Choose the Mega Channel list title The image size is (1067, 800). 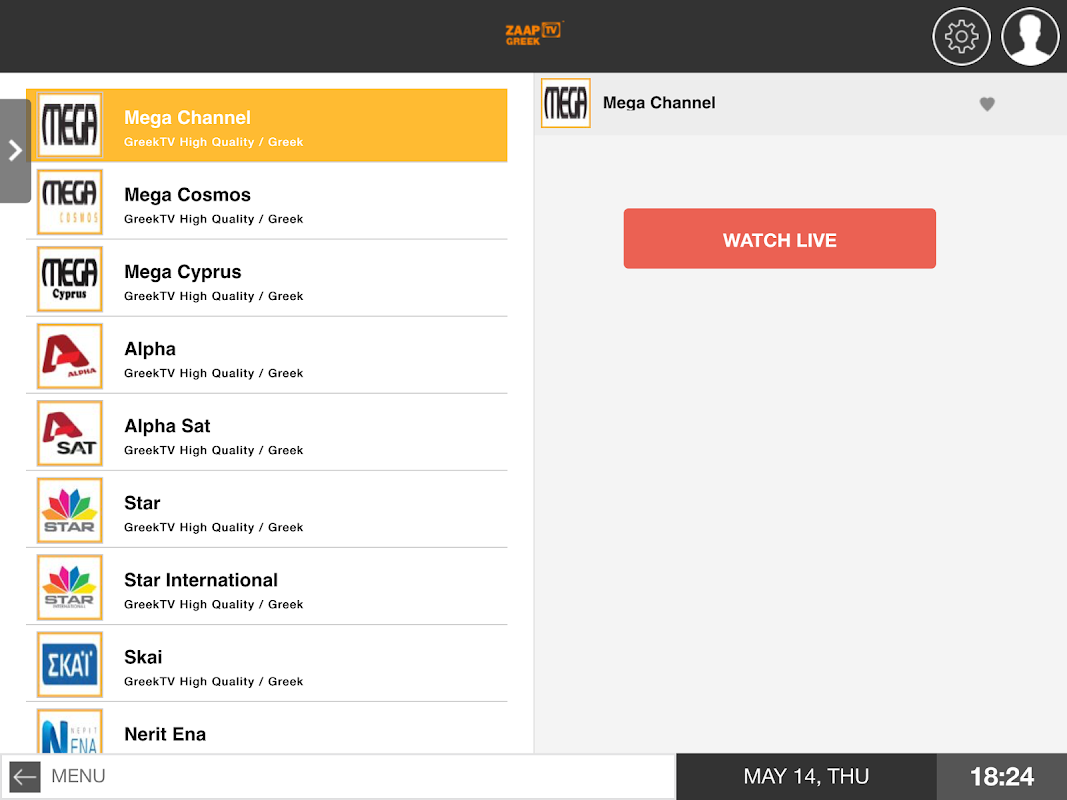(x=187, y=118)
